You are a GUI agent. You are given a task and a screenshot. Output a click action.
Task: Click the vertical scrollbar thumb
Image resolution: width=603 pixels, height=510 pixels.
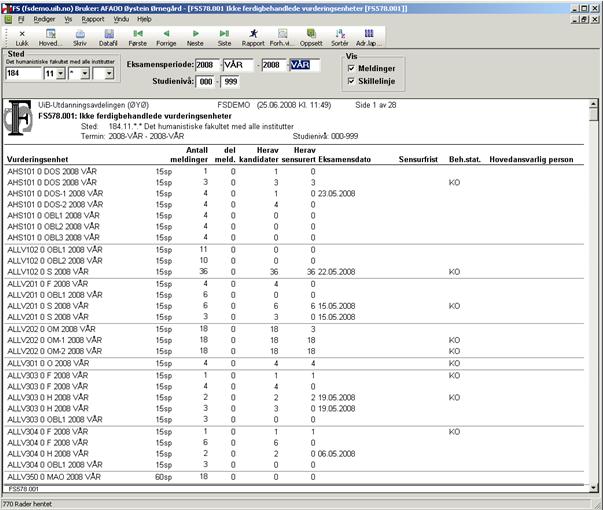(x=593, y=115)
